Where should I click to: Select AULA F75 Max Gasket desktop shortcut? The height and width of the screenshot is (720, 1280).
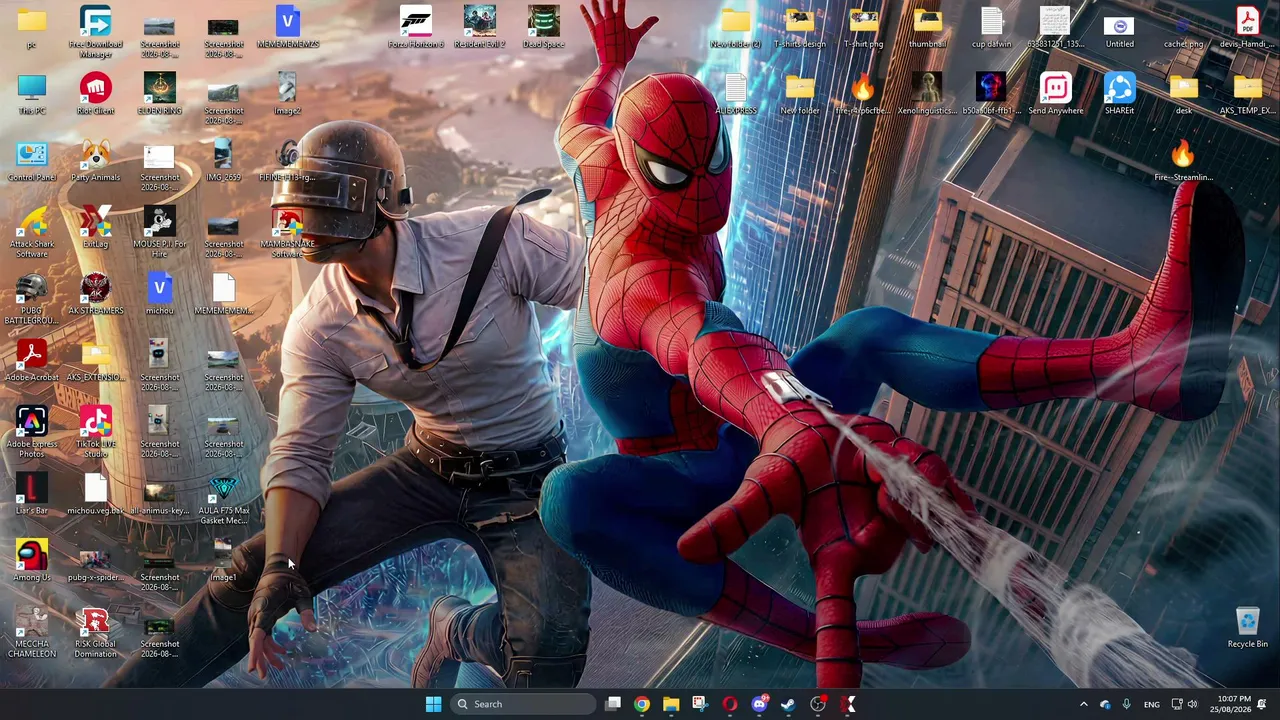click(x=223, y=500)
